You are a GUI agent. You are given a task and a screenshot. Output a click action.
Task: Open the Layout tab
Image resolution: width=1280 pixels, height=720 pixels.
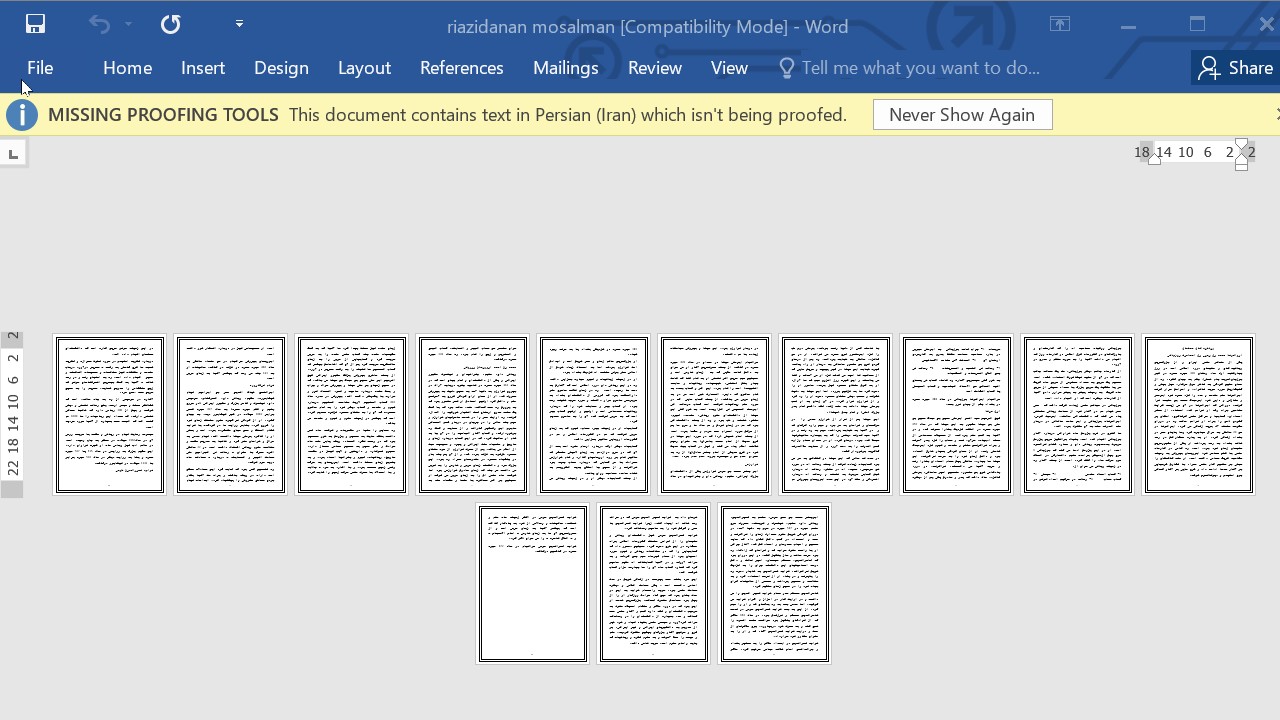364,68
